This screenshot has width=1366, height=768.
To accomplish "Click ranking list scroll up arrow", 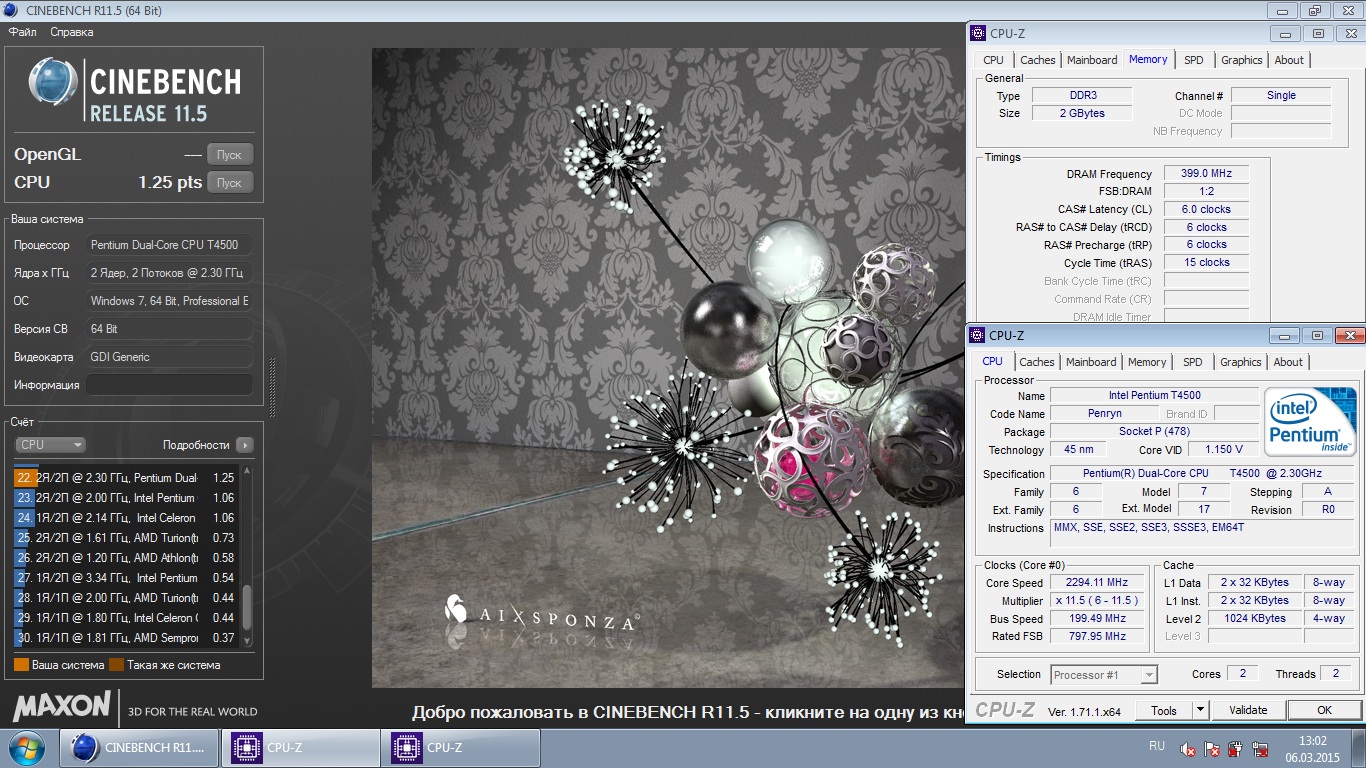I will pos(247,471).
